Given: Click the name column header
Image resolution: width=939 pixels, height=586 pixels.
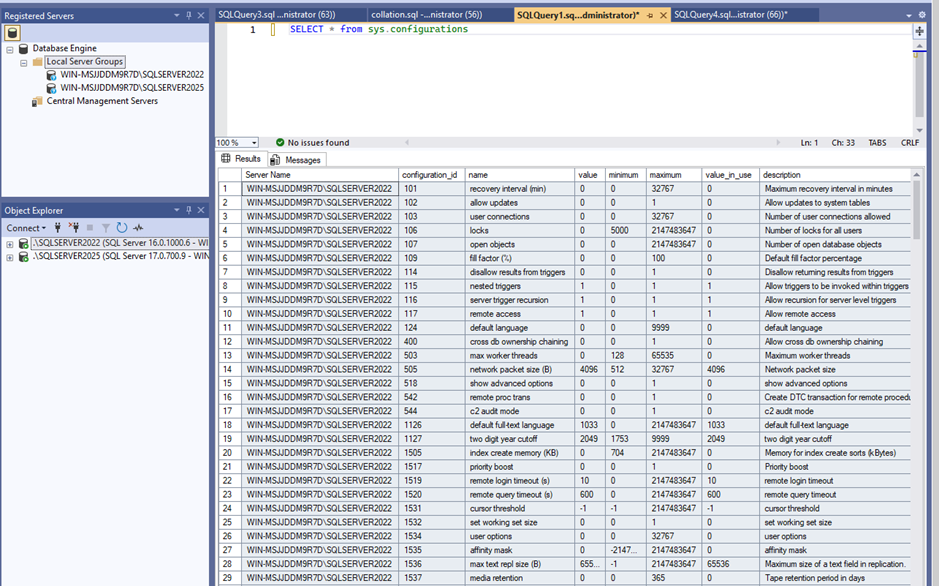Looking at the screenshot, I should click(x=520, y=175).
